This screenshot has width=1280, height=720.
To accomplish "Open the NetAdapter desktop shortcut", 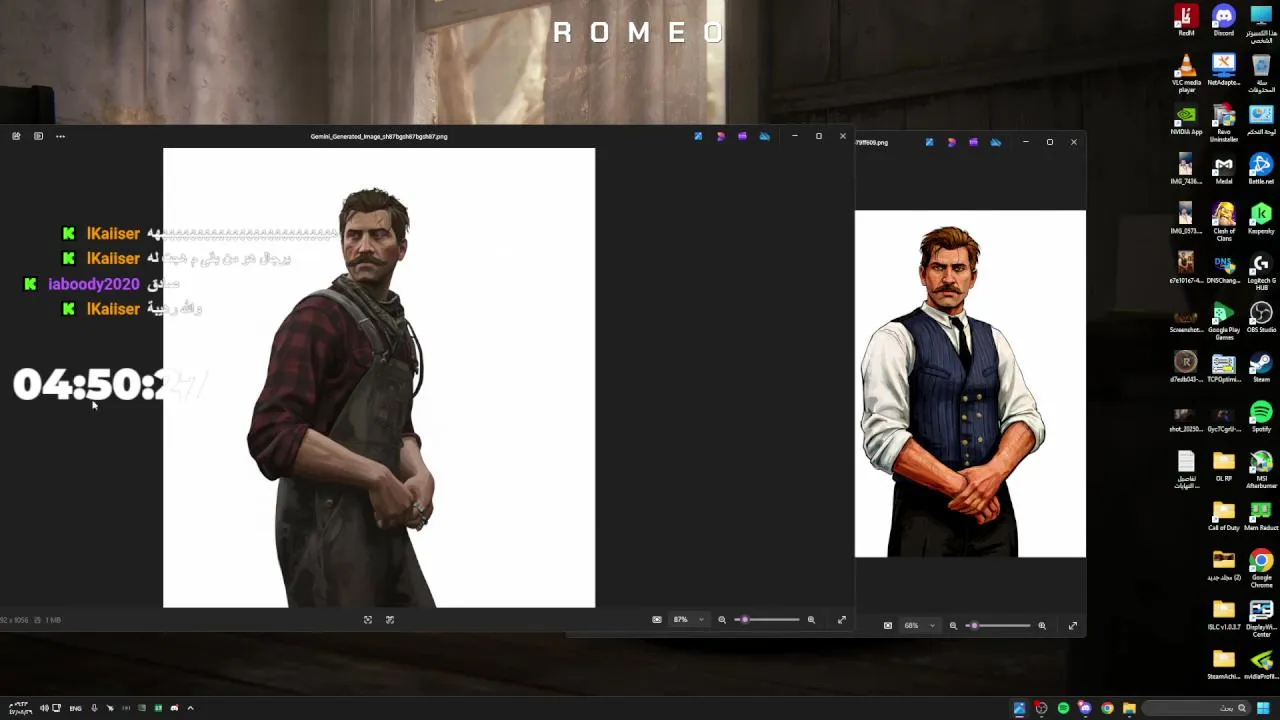I will tap(1224, 68).
